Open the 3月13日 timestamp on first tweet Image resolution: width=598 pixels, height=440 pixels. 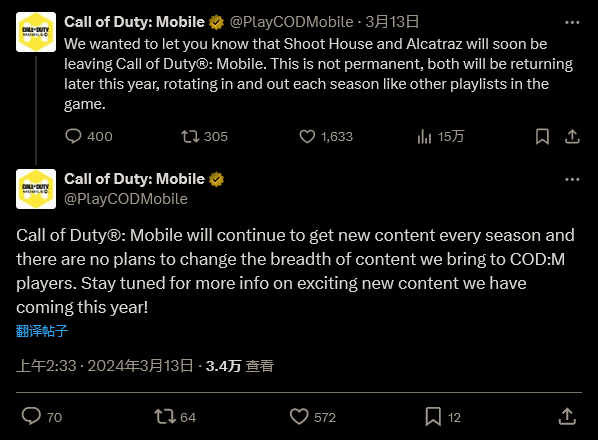coord(392,22)
